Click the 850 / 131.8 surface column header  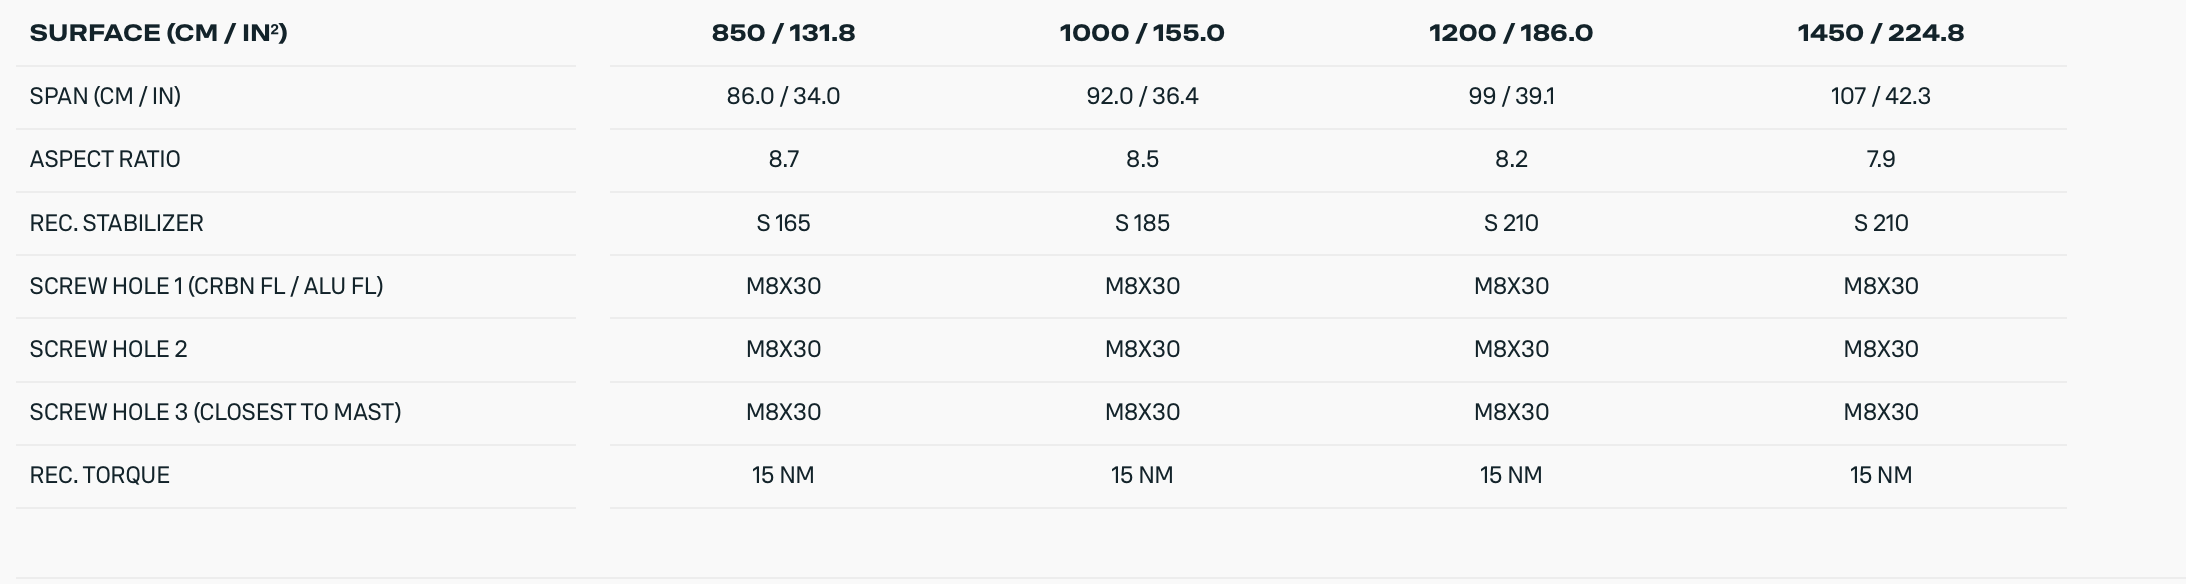783,33
